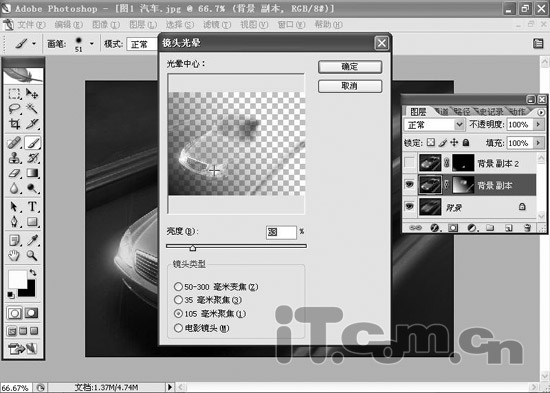This screenshot has width=550, height=393.
Task: Switch to the 图层 tab
Action: point(418,112)
